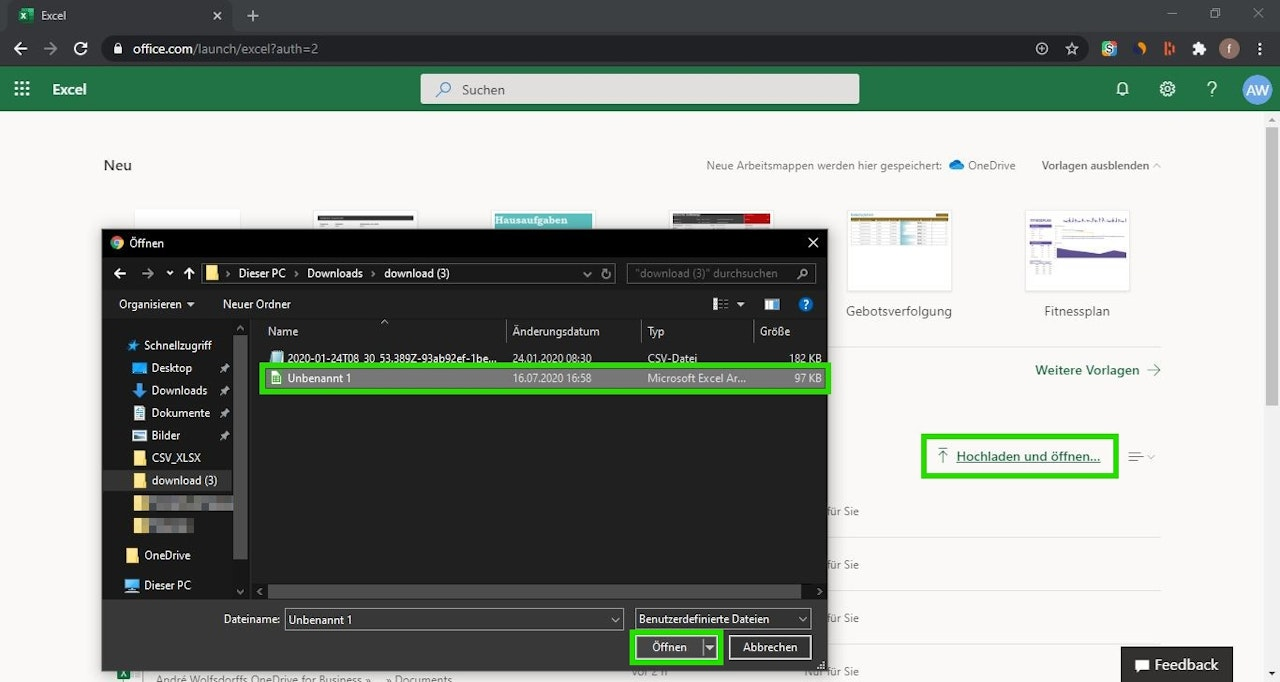
Task: Go up one folder level in dialog
Action: pyautogui.click(x=189, y=273)
